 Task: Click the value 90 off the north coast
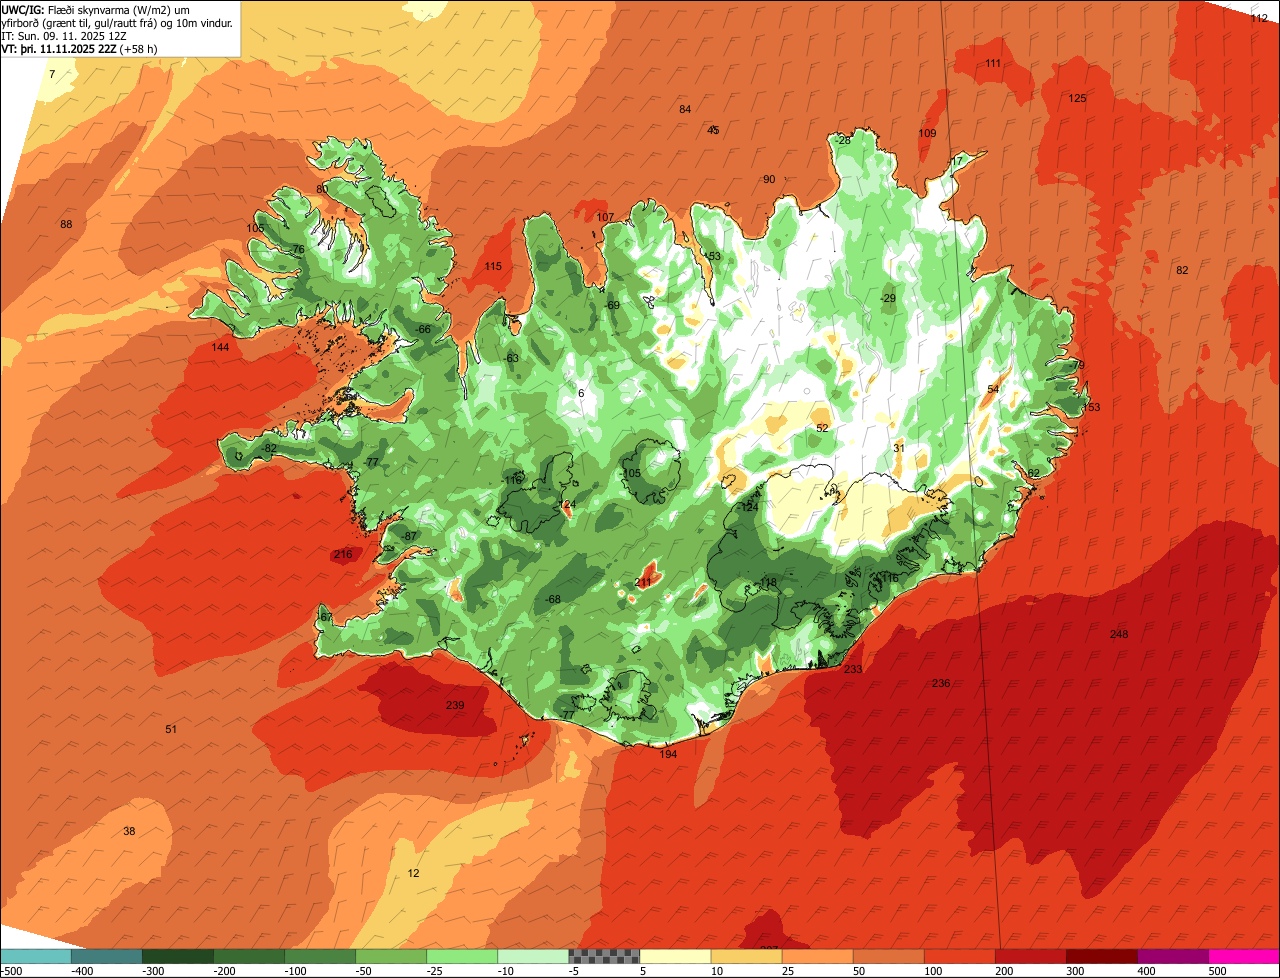[769, 179]
